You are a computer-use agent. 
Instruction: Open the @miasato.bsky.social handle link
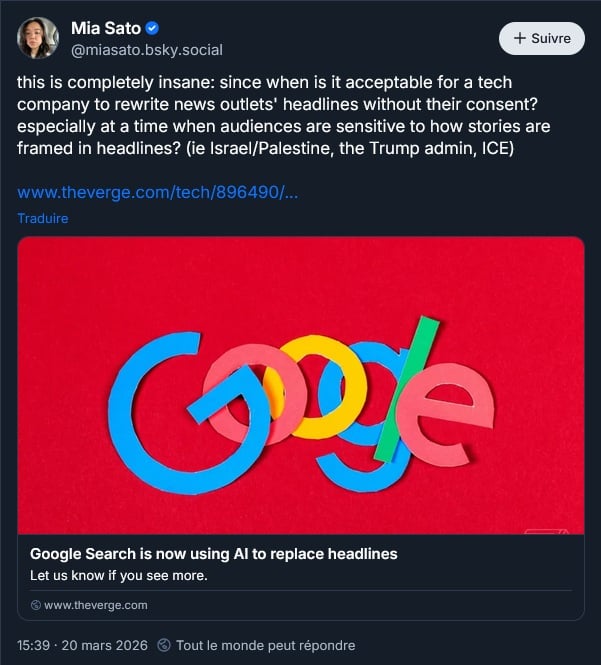click(x=147, y=49)
